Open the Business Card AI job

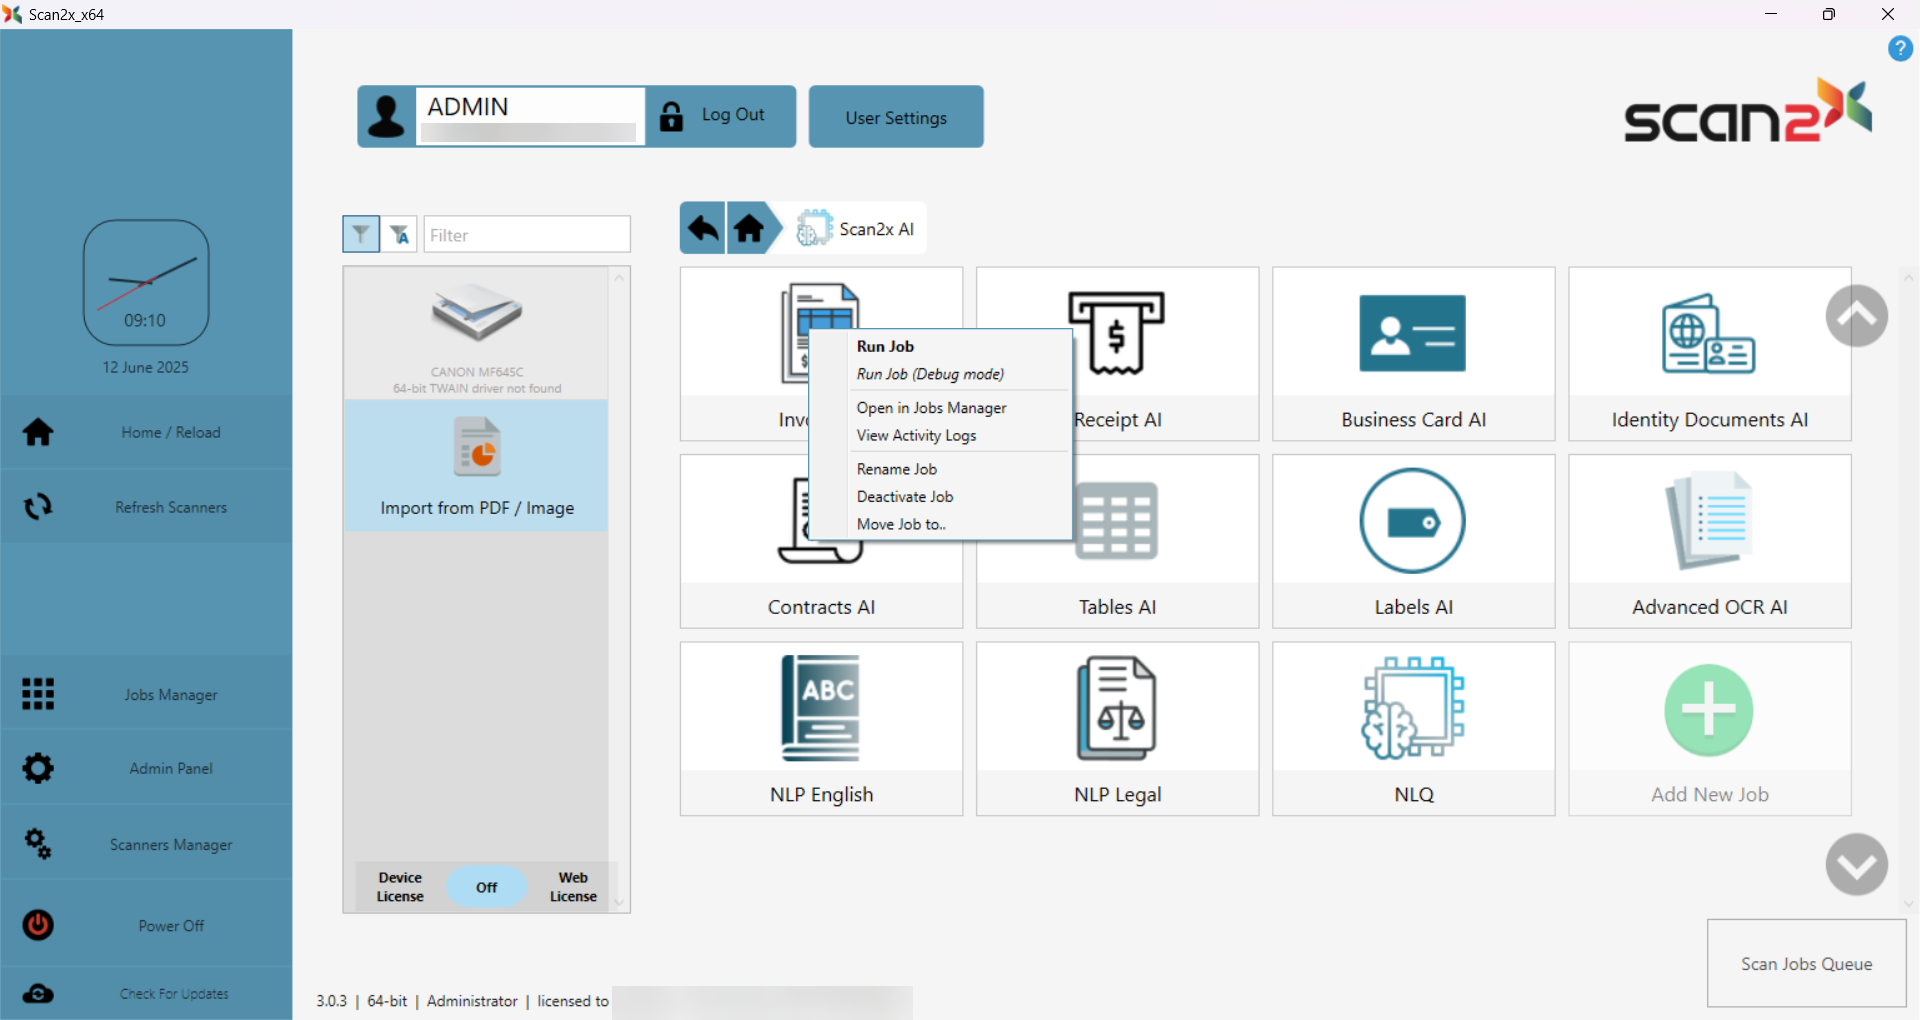point(1412,353)
